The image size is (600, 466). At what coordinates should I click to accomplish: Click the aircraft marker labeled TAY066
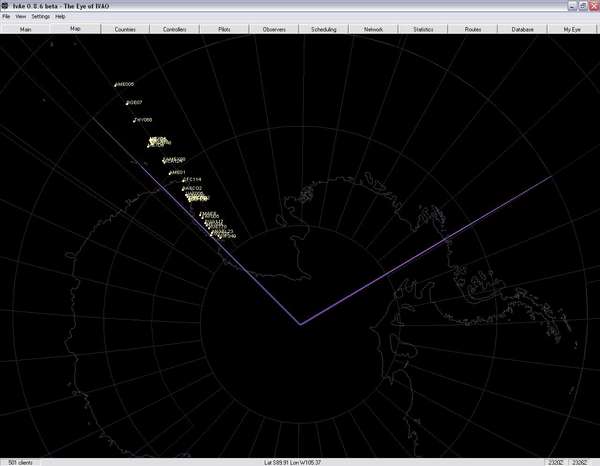pyautogui.click(x=134, y=120)
